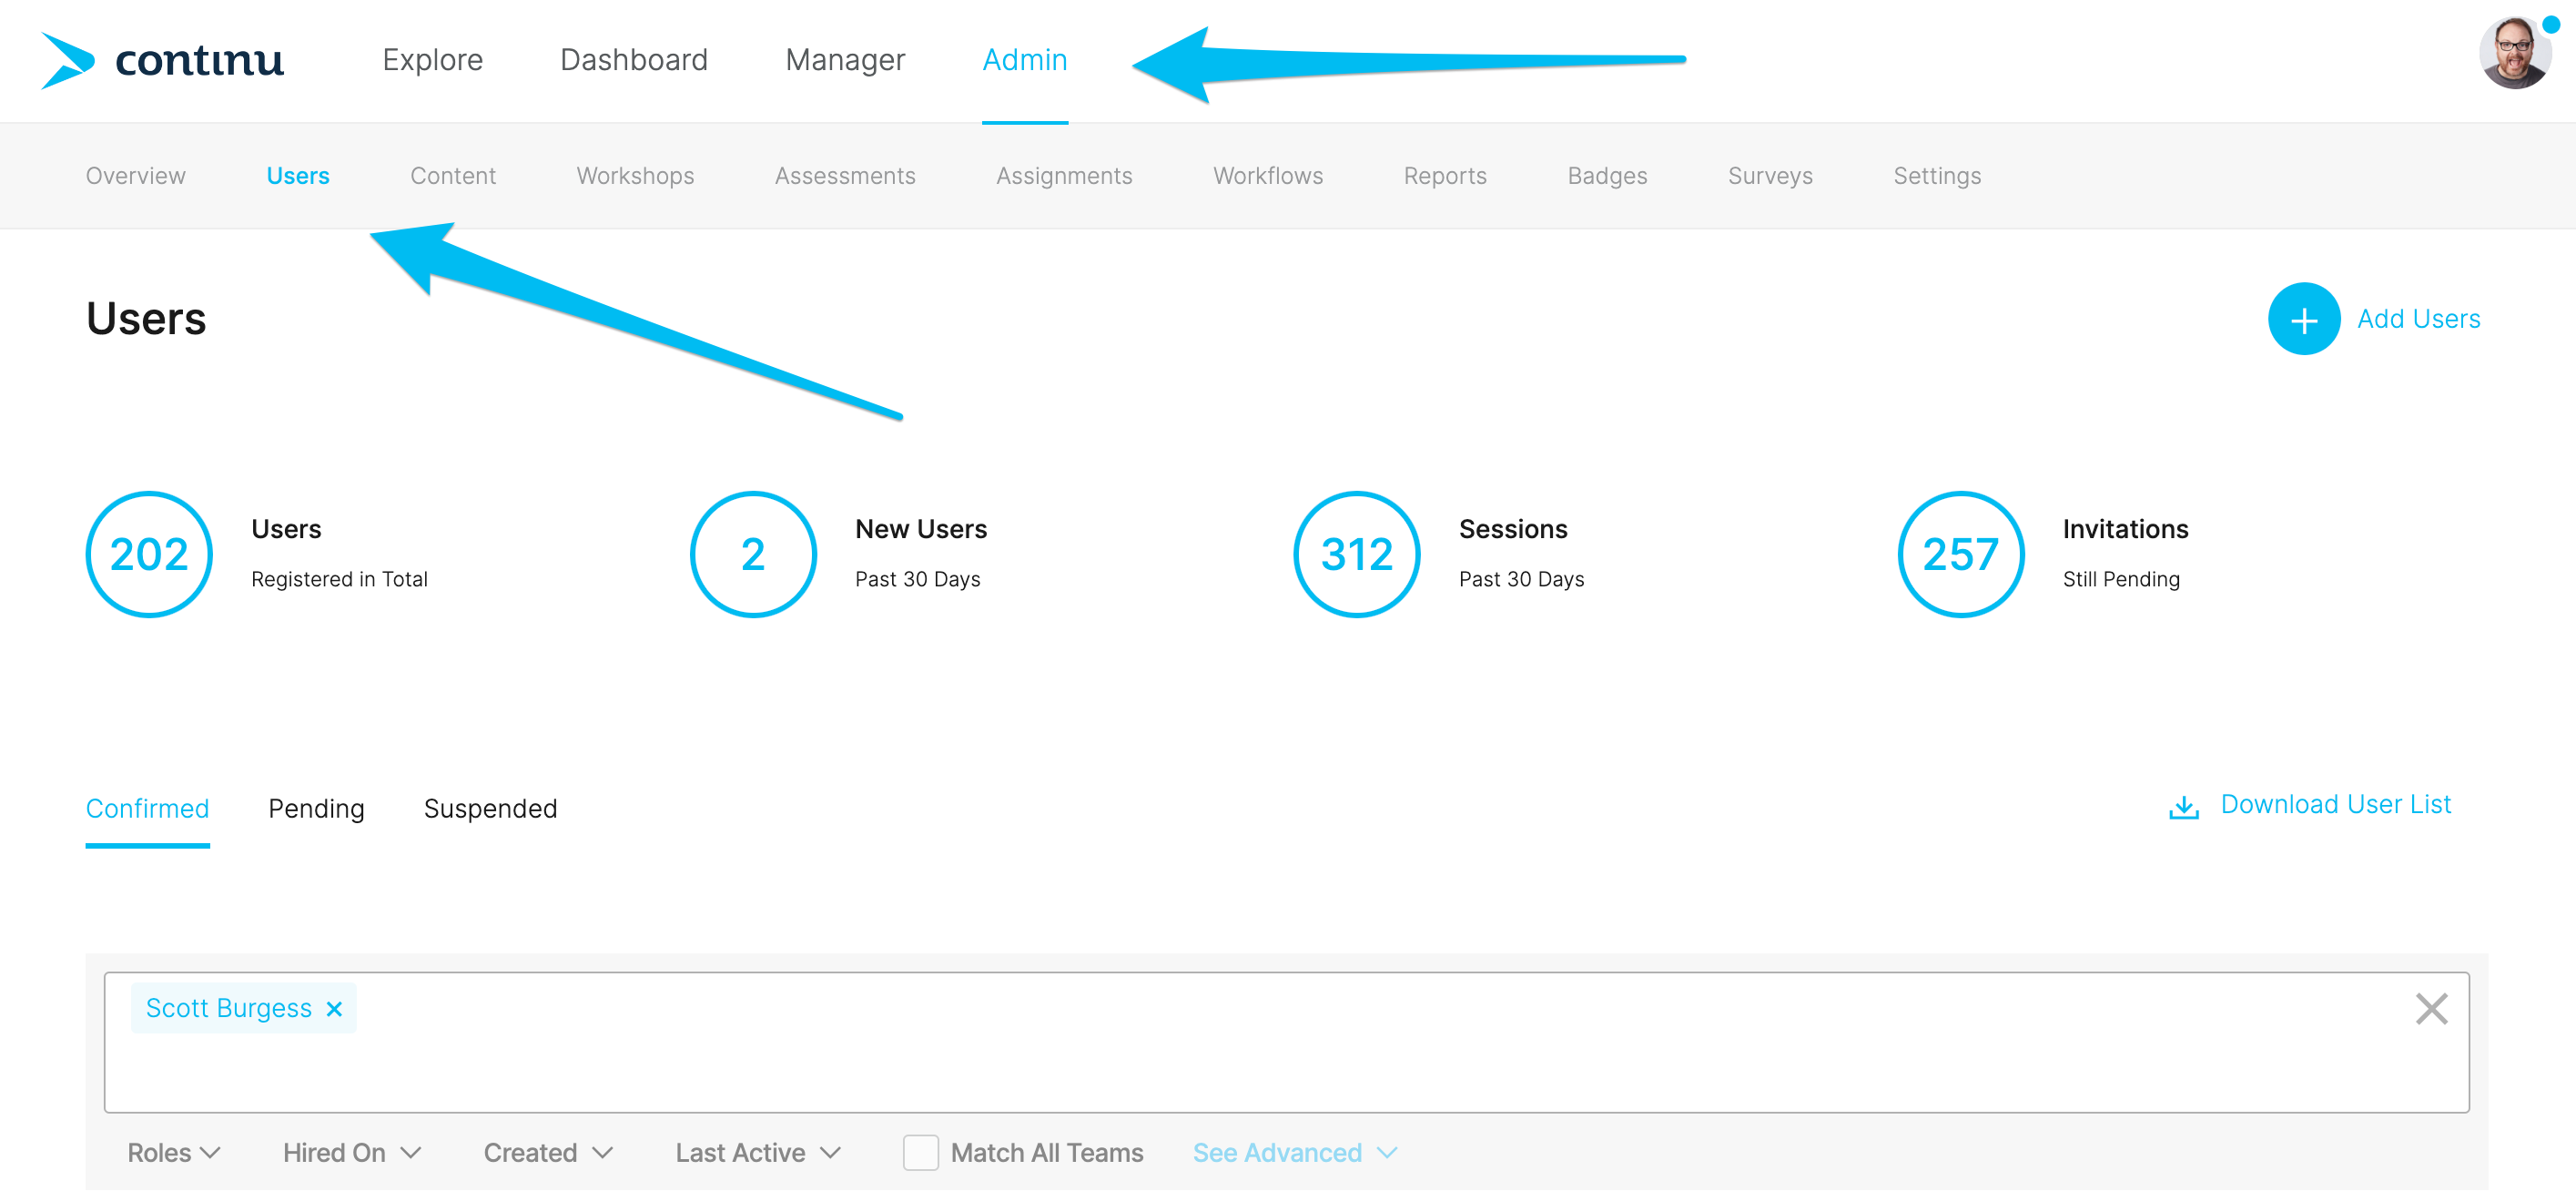The image size is (2576, 1191).
Task: Click the 2 new users counter
Action: pyautogui.click(x=753, y=555)
